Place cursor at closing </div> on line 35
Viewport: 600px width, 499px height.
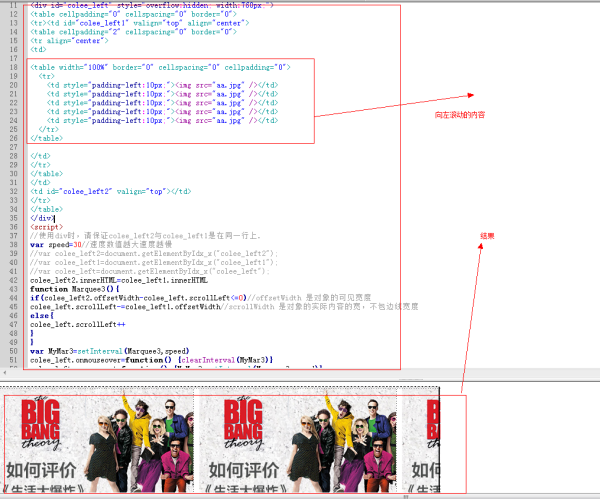(x=42, y=218)
